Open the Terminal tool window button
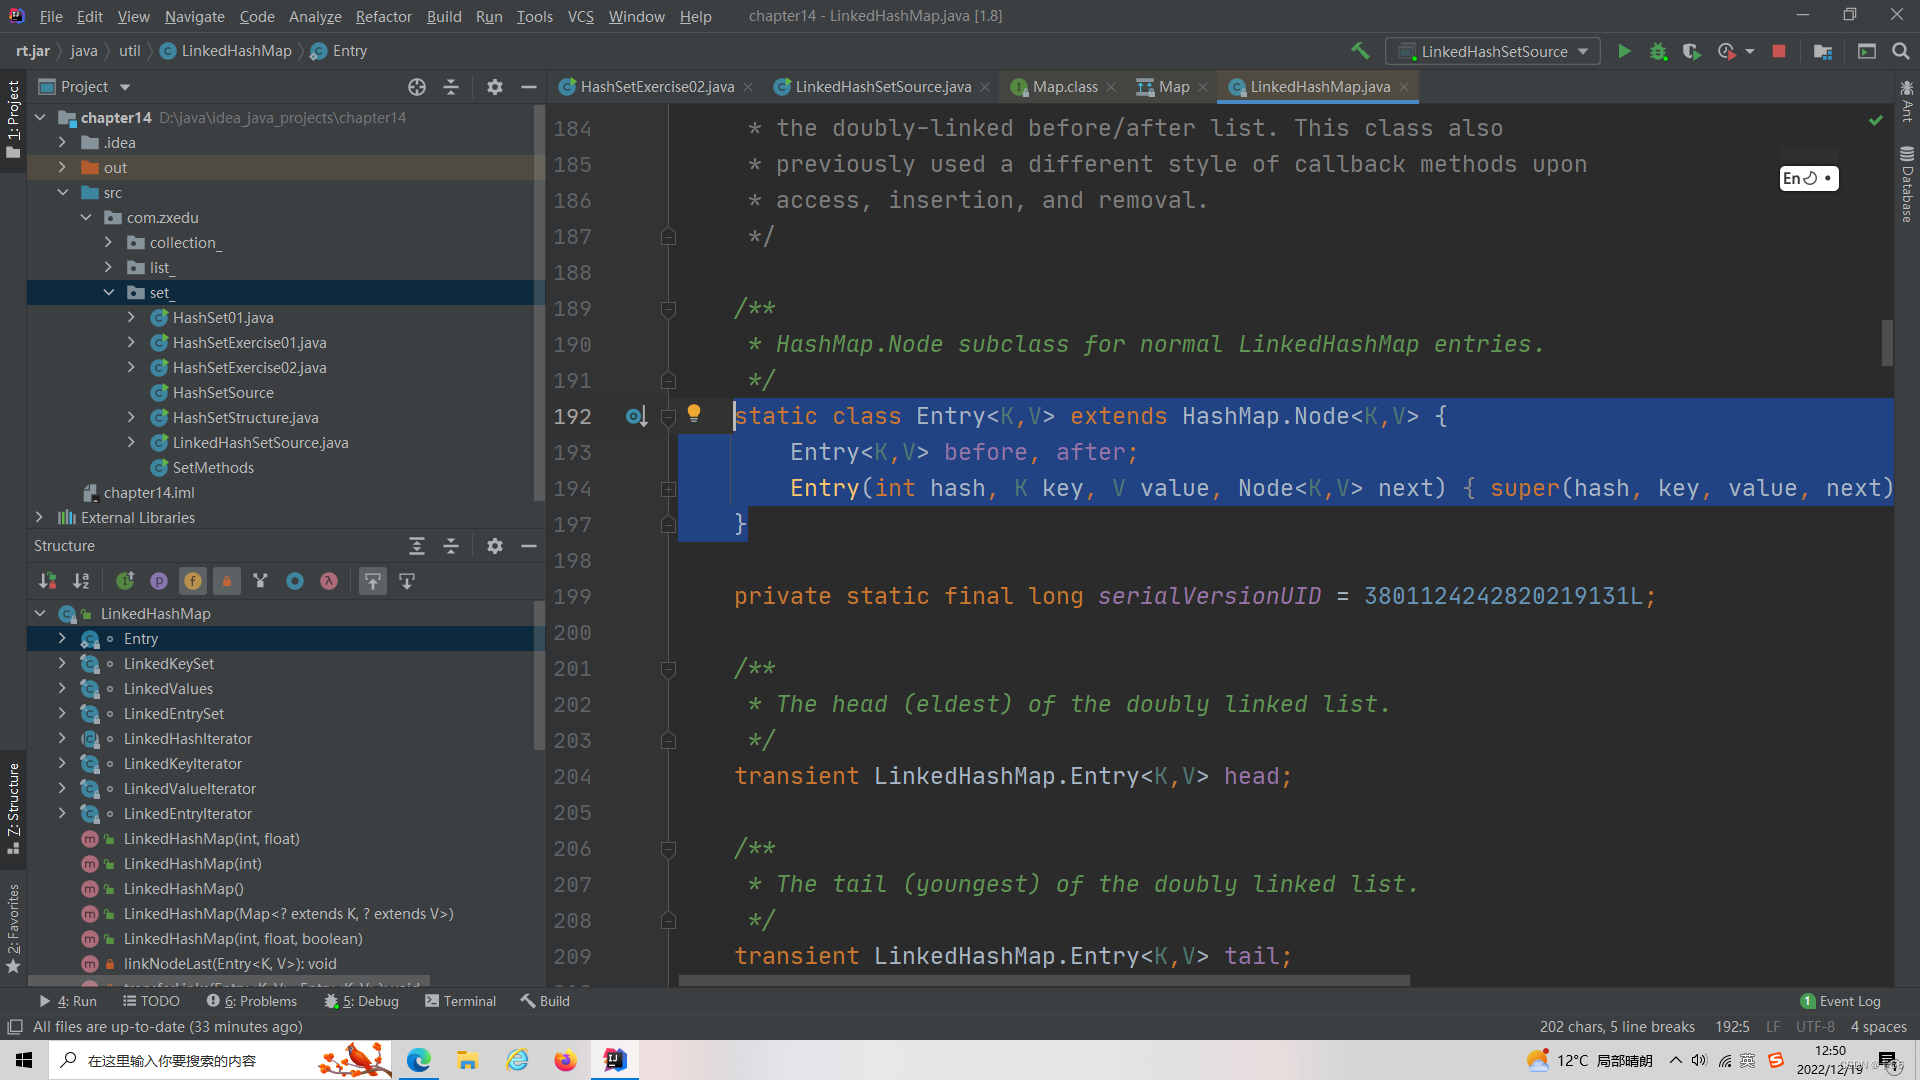Image resolution: width=1920 pixels, height=1080 pixels. tap(460, 1001)
